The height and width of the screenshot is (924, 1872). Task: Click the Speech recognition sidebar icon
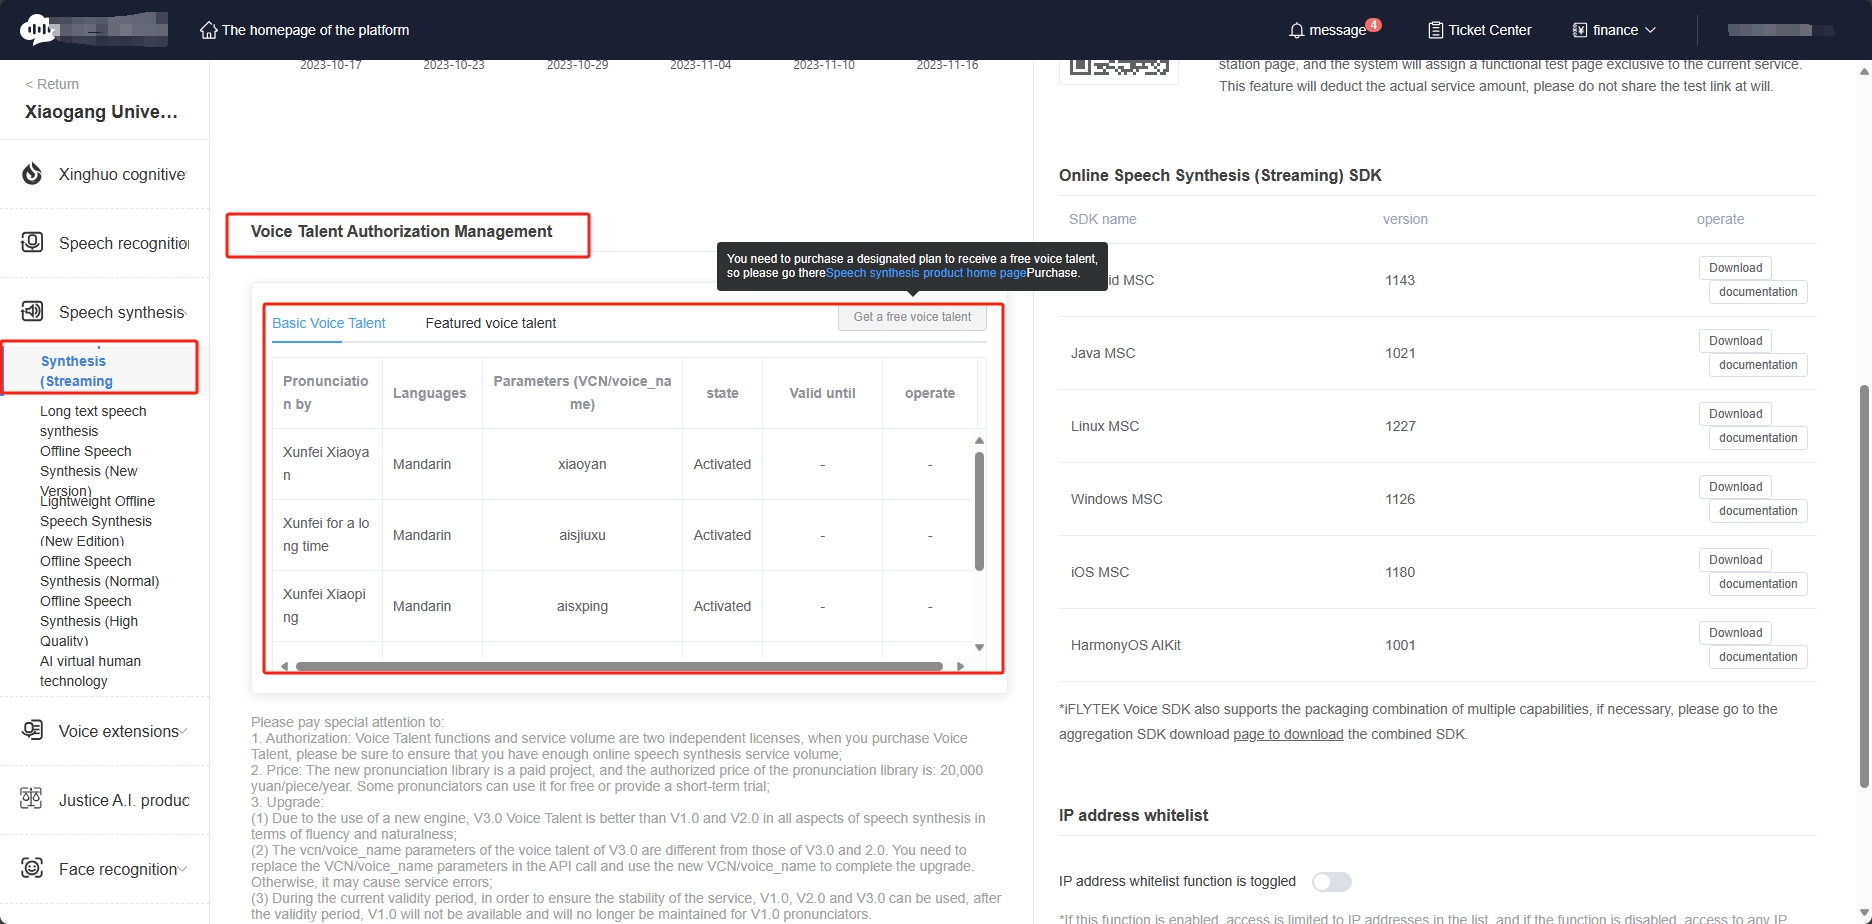[32, 242]
